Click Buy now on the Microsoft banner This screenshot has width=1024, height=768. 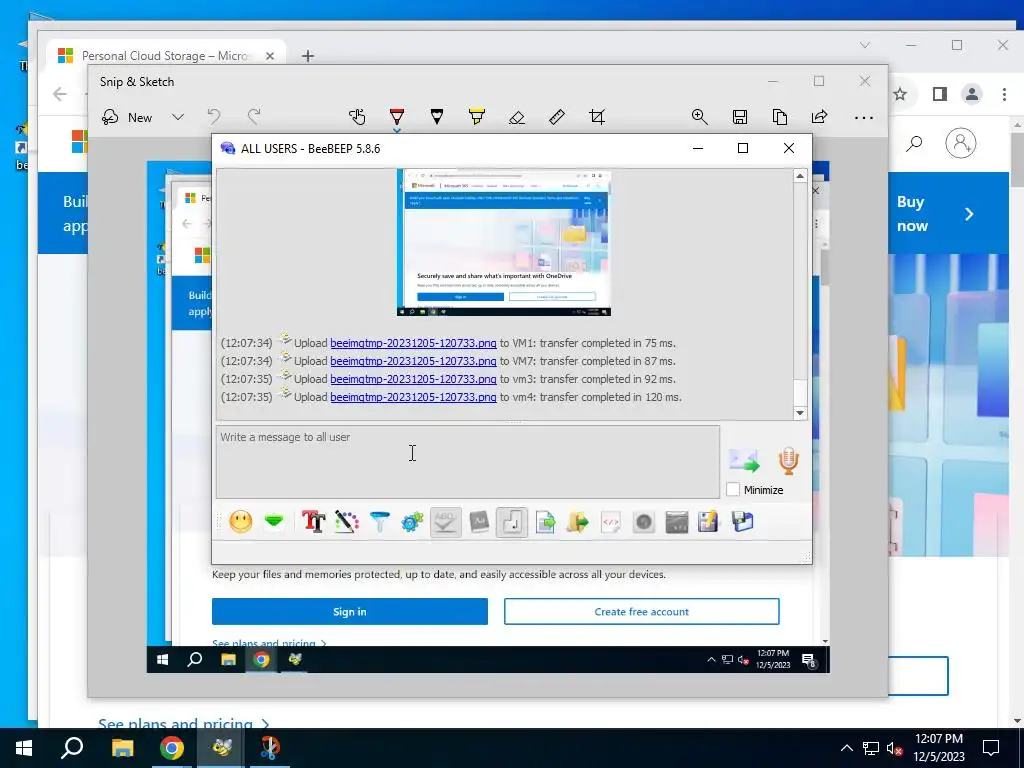tap(912, 214)
